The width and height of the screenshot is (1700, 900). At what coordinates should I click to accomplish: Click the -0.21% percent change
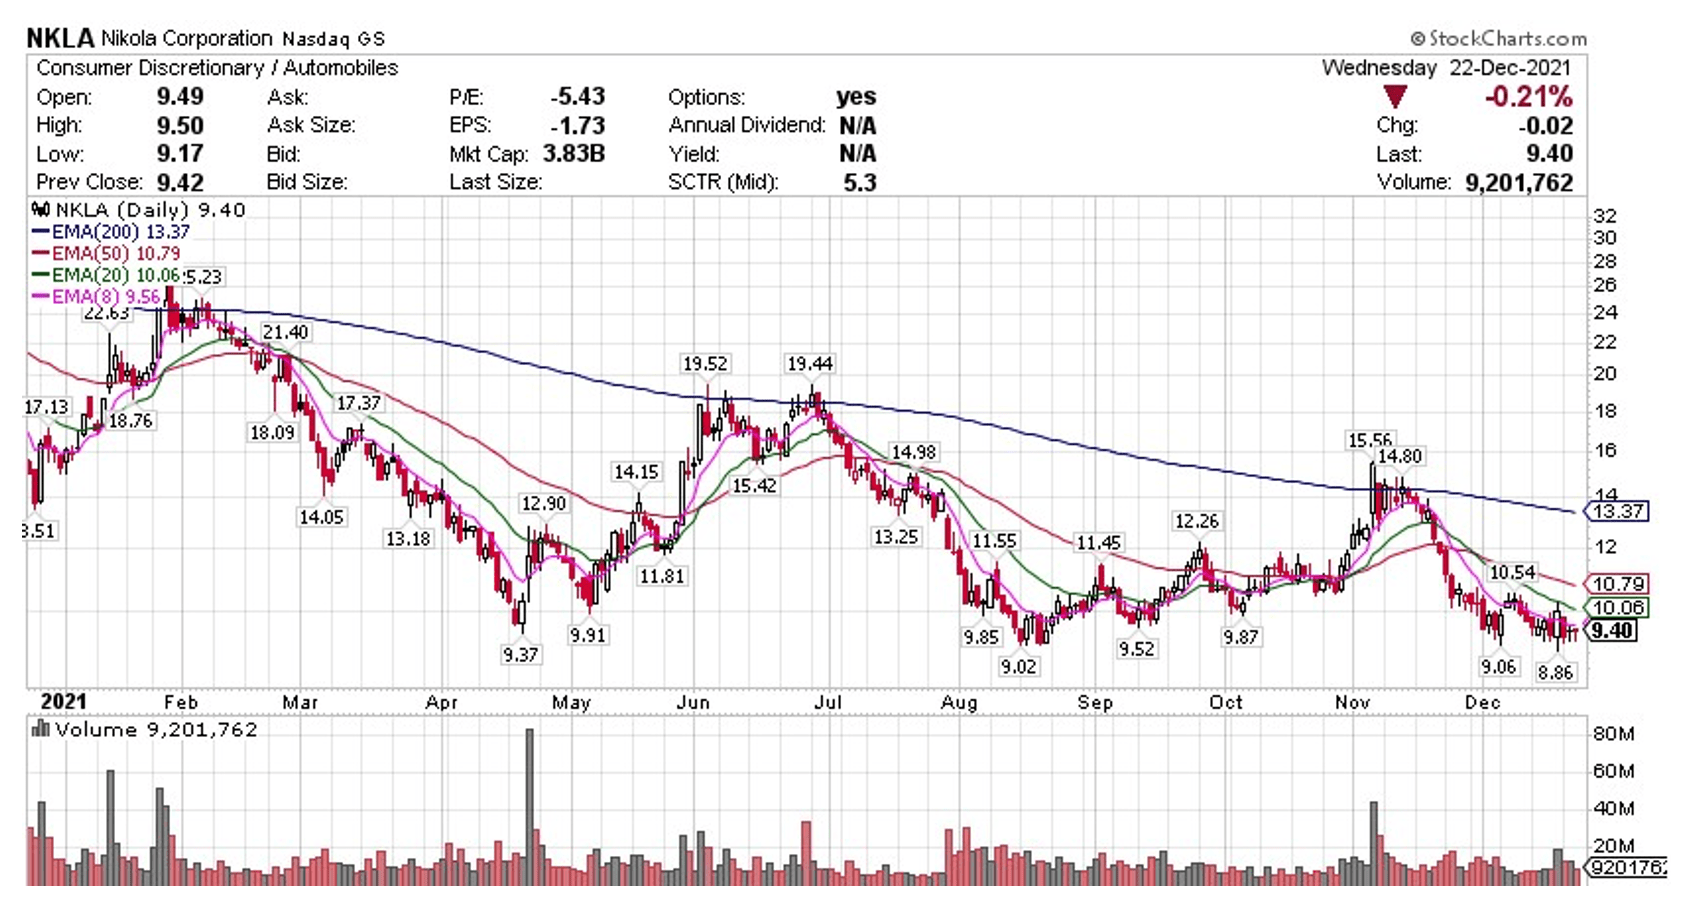pyautogui.click(x=1528, y=97)
